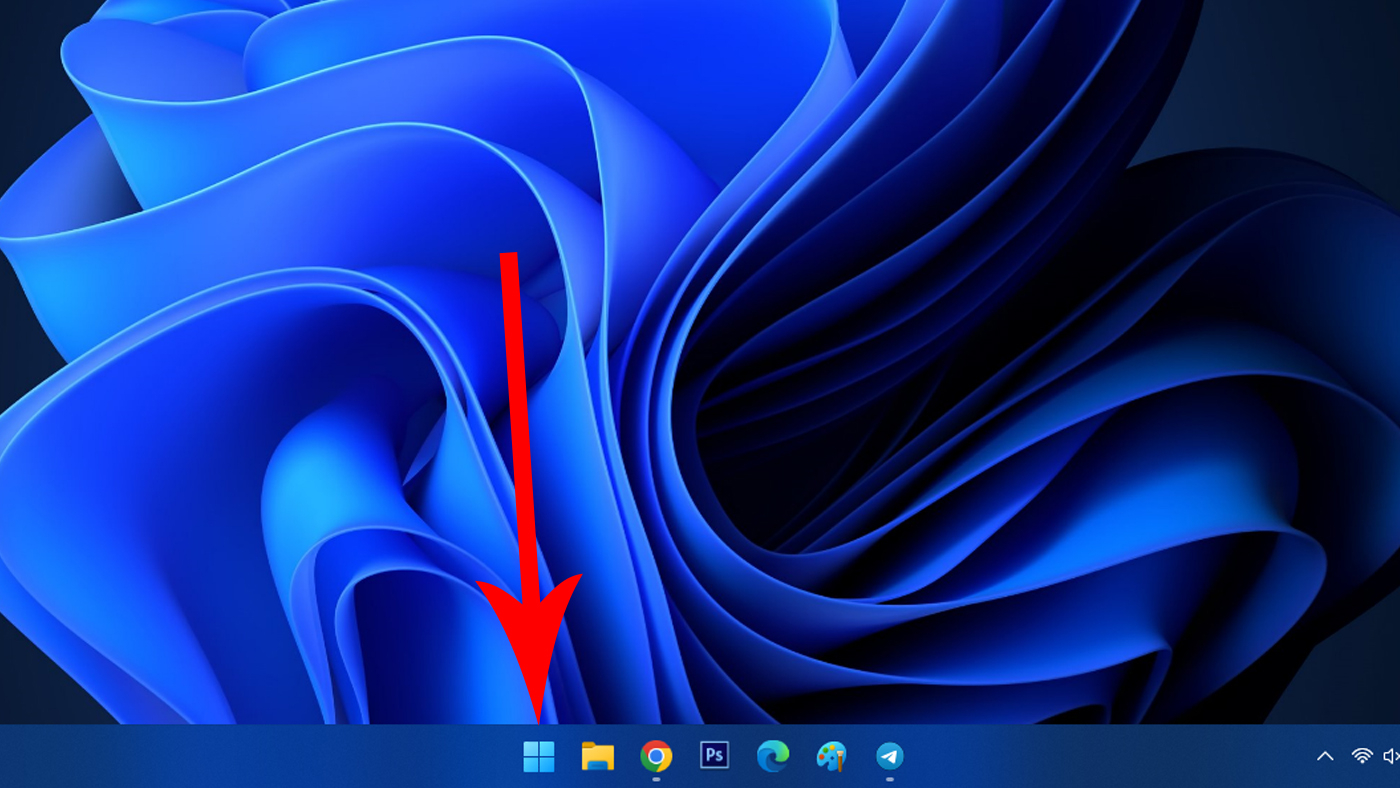Image resolution: width=1400 pixels, height=788 pixels.
Task: Open the Paint app
Action: pyautogui.click(x=831, y=757)
